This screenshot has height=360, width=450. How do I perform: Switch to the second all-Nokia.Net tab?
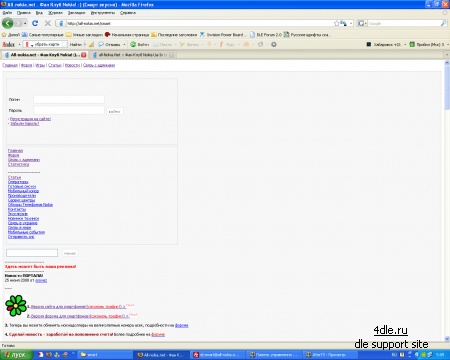(133, 55)
